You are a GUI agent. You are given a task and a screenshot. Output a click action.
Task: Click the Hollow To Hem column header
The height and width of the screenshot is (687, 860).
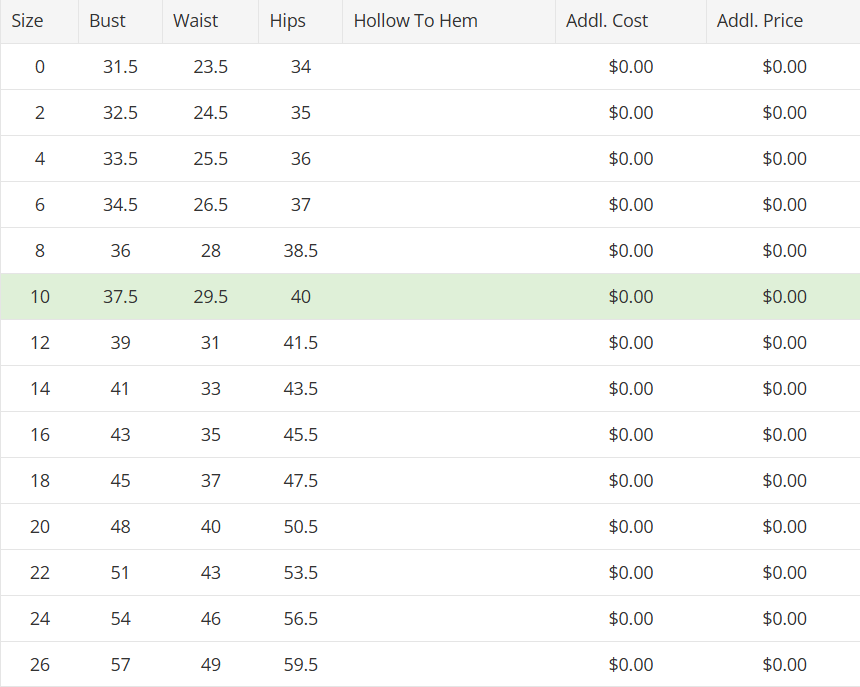click(449, 21)
